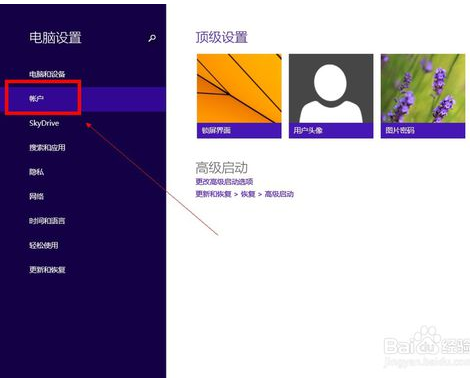Open 电脑和设备 settings category

click(47, 74)
